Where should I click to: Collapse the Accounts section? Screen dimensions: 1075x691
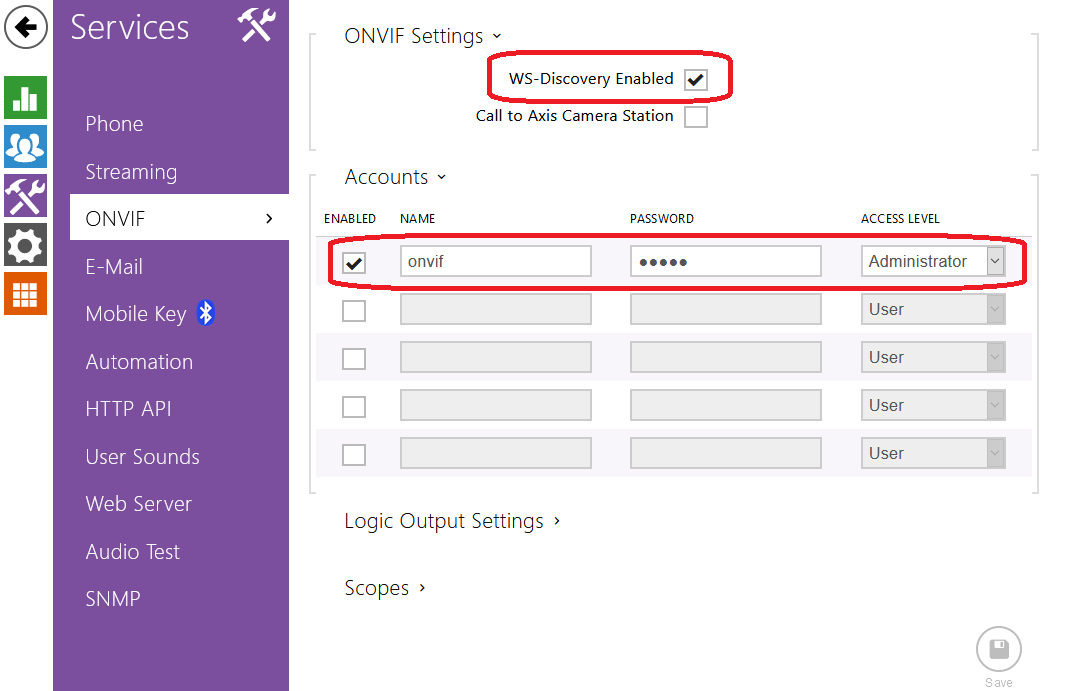pos(395,177)
